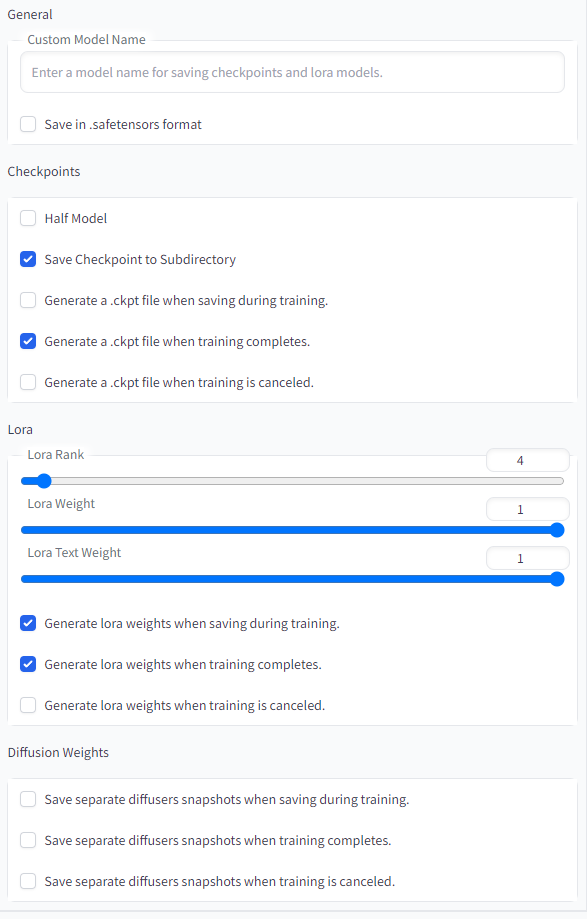
Task: Enable "Save in .safetensors format"
Action: 28,124
